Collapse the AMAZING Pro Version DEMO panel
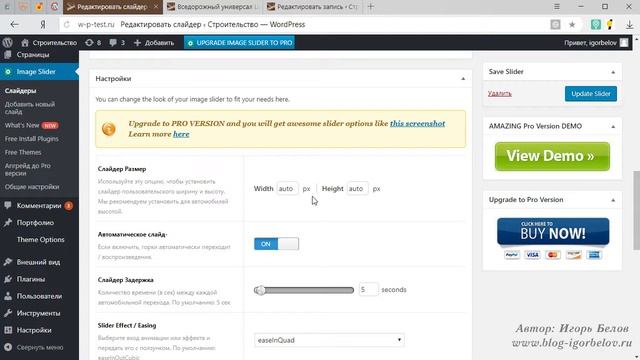 pyautogui.click(x=613, y=127)
